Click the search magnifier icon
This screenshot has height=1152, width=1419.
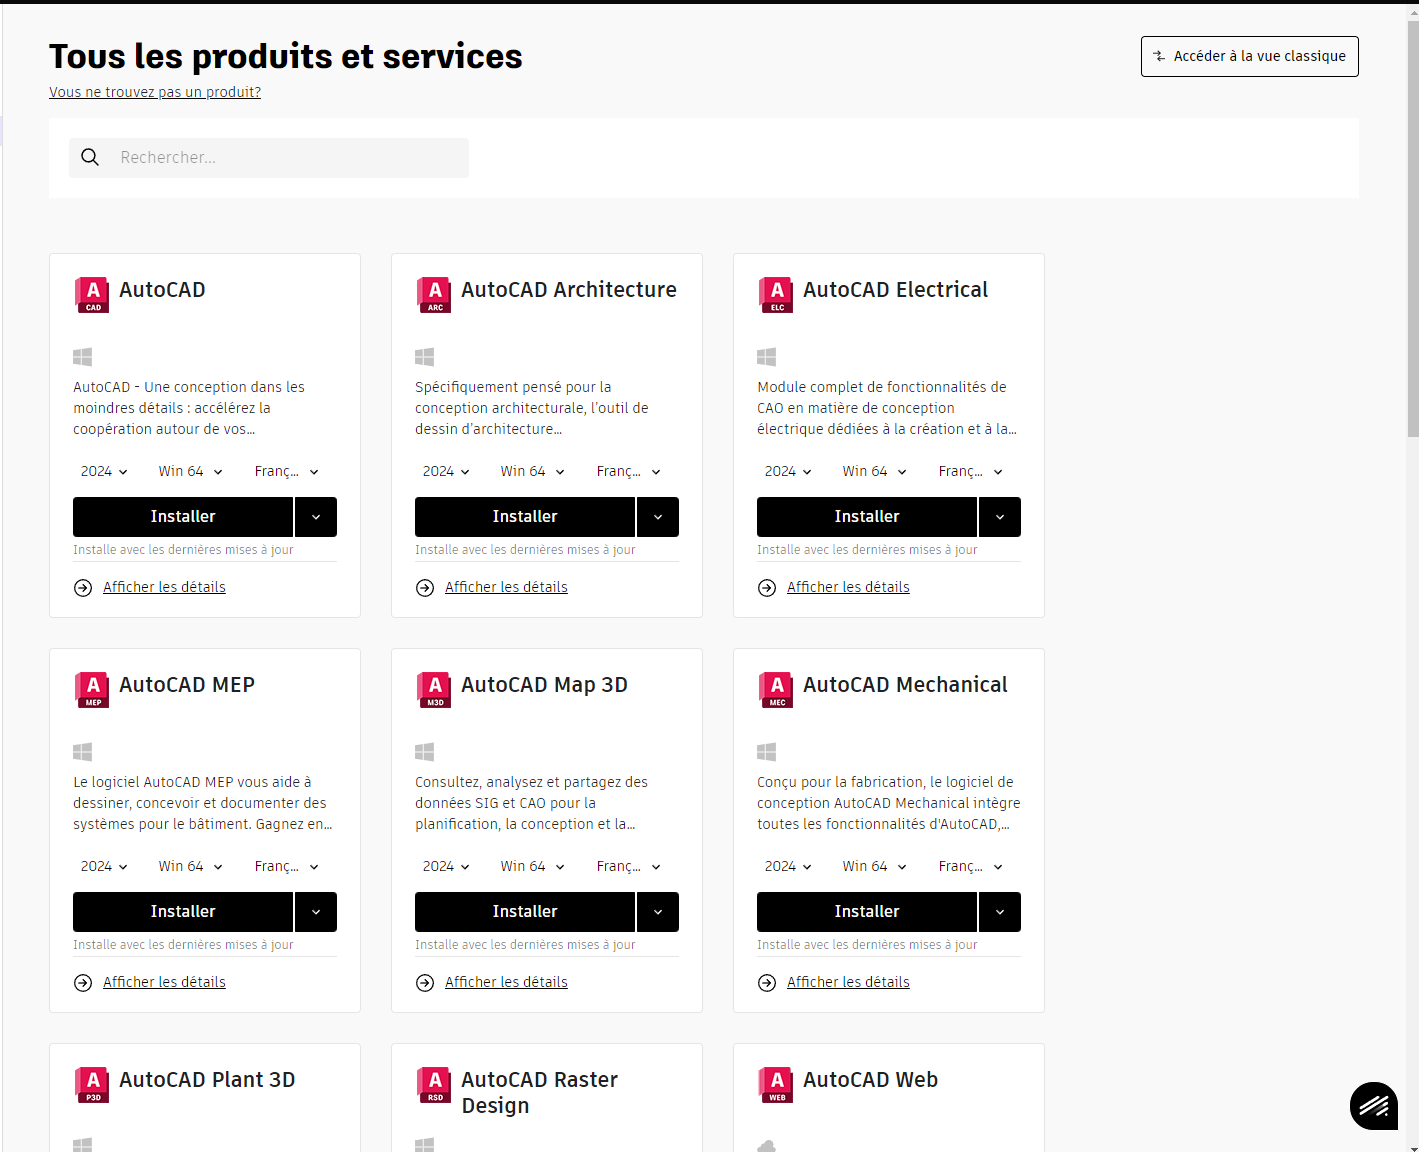(x=90, y=157)
